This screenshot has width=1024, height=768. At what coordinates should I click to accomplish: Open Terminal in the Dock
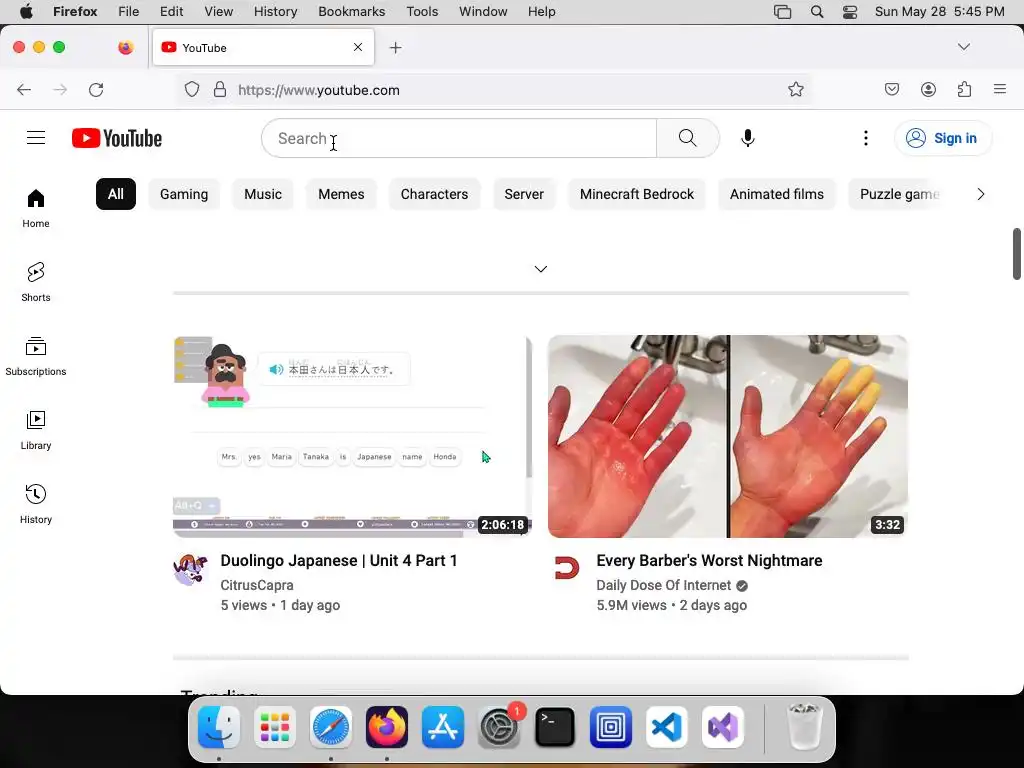(x=555, y=727)
